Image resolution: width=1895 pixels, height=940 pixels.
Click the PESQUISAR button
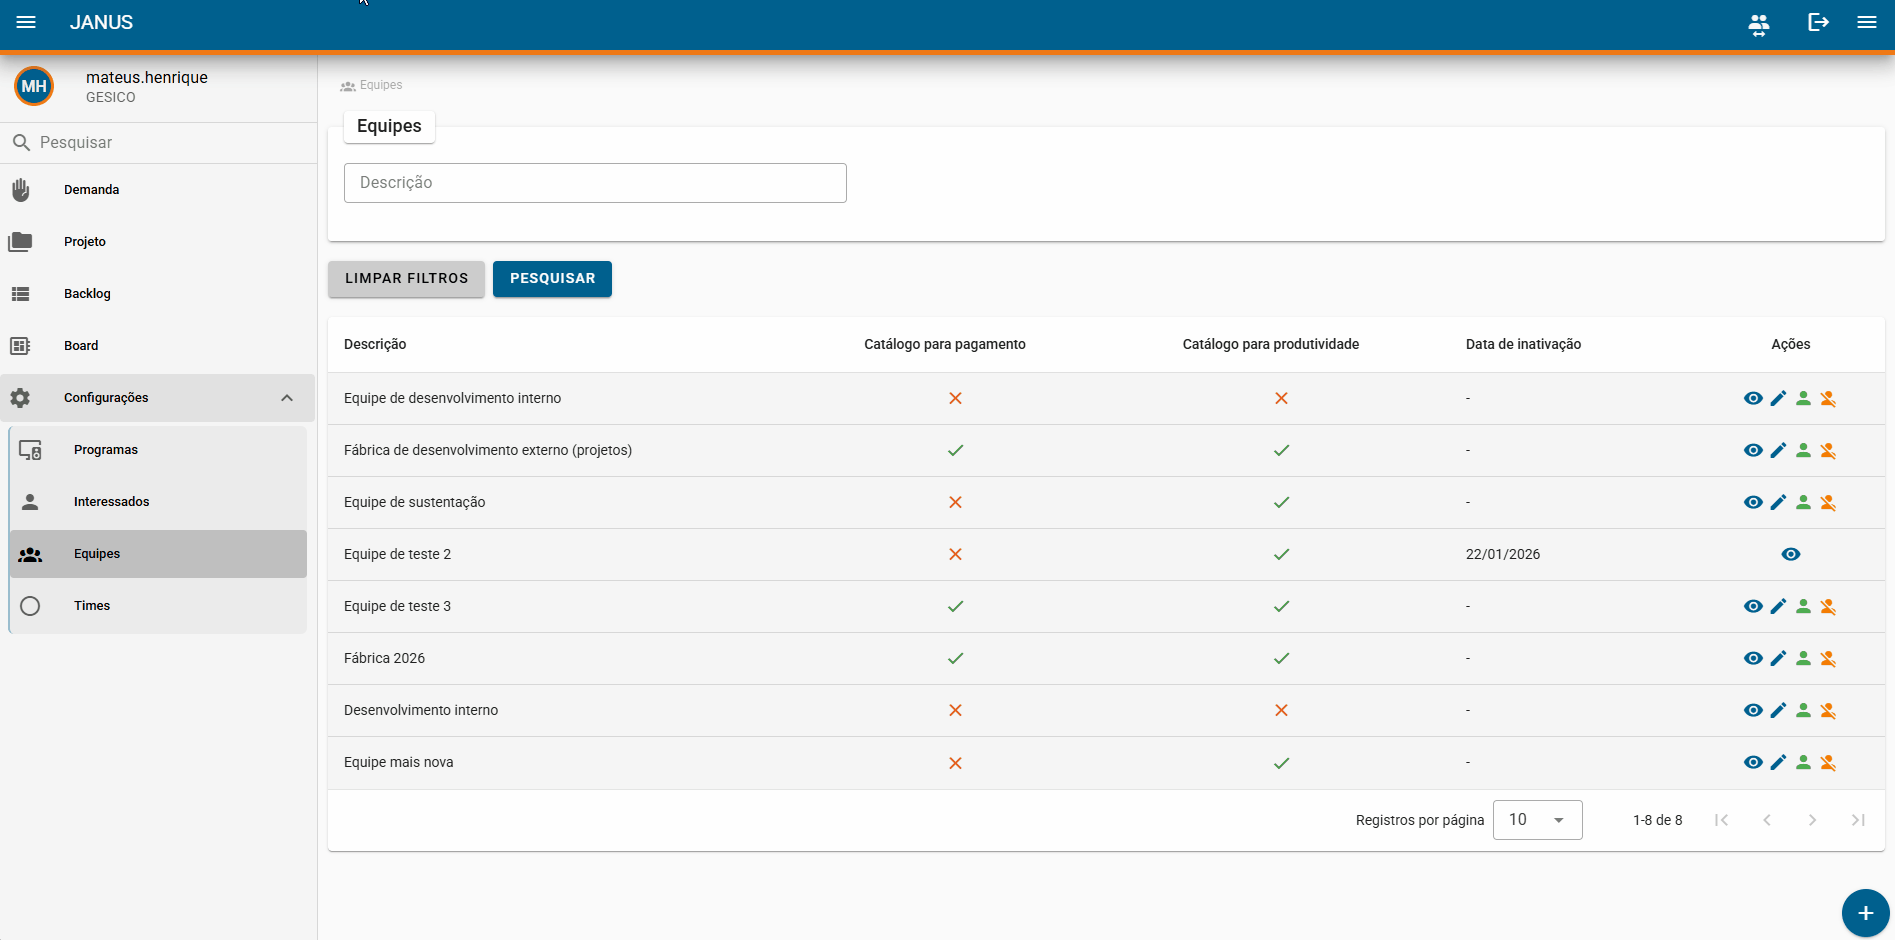(x=552, y=279)
